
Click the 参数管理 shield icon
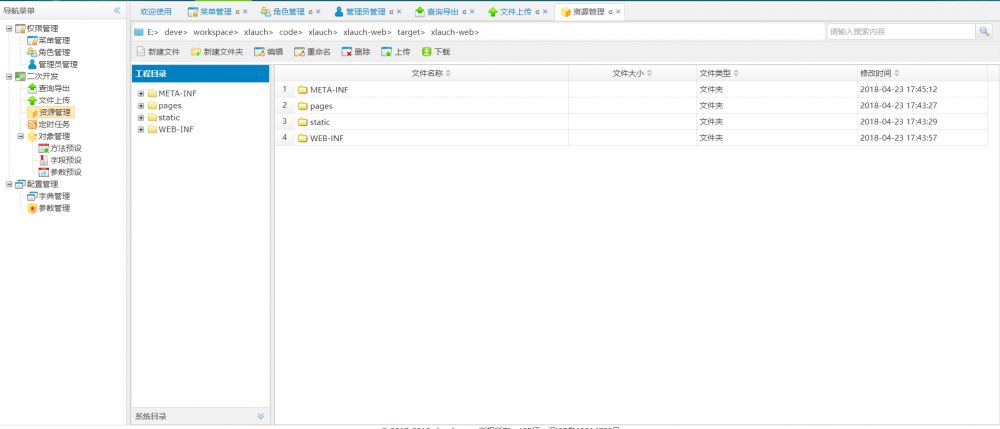(32, 208)
